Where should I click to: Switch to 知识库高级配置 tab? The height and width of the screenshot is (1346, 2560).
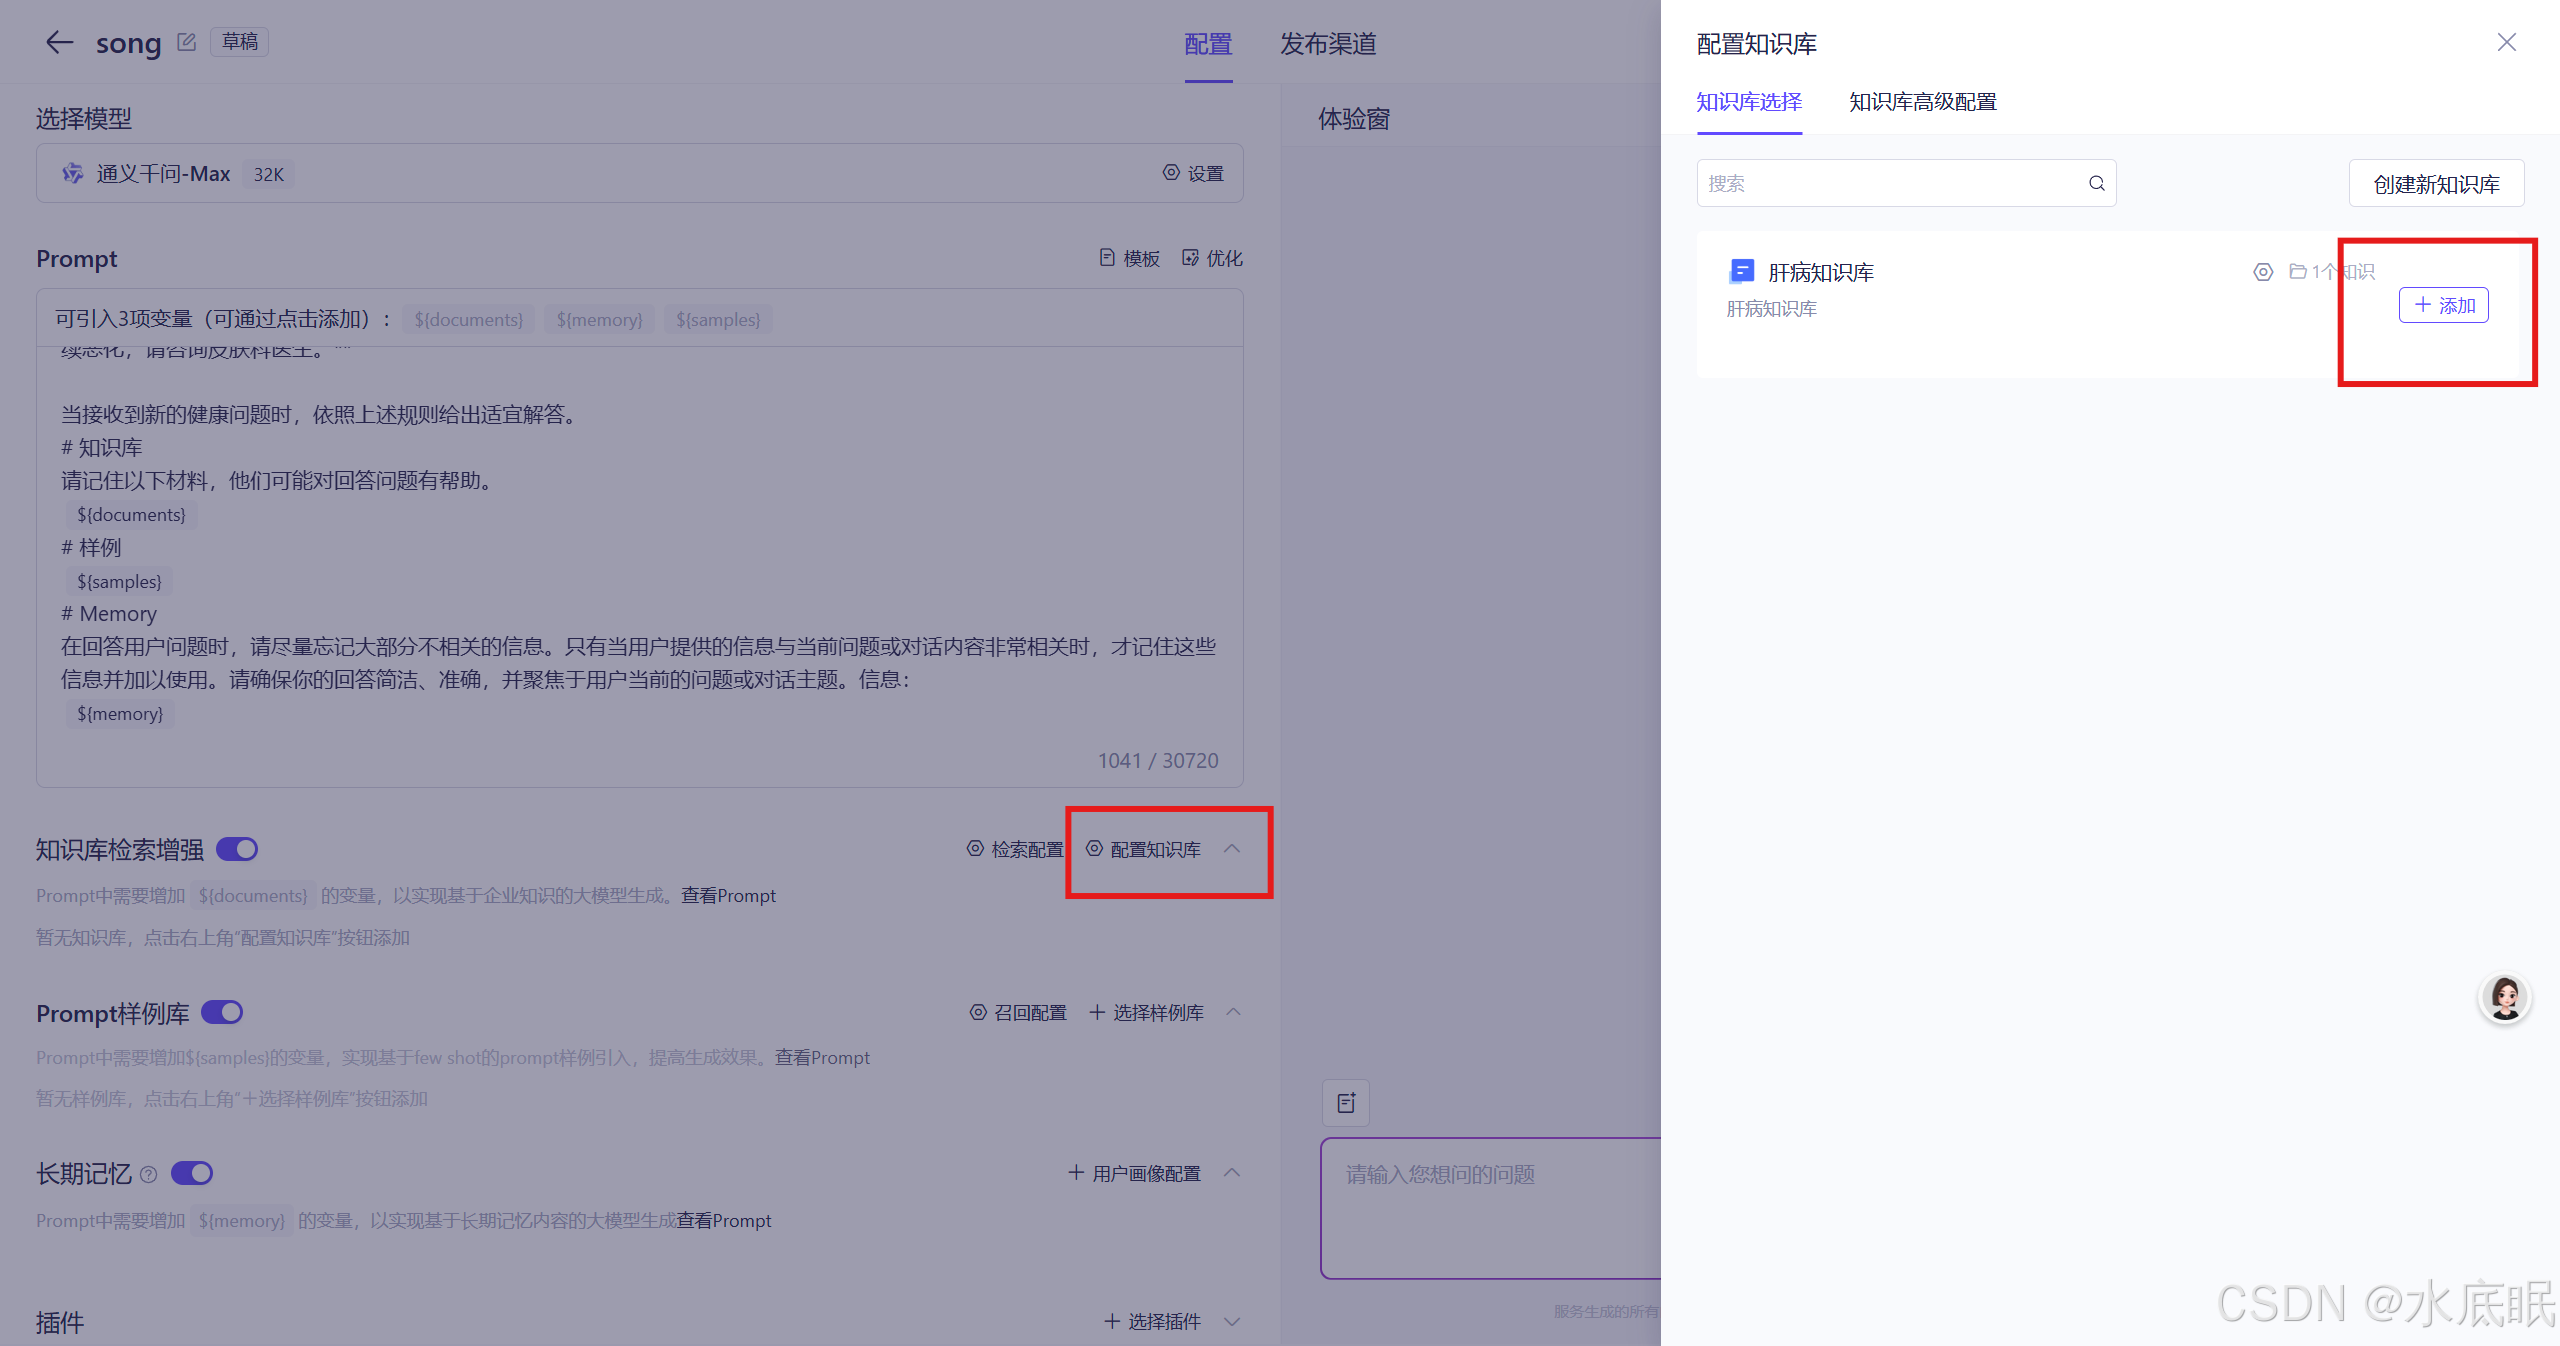point(1922,102)
